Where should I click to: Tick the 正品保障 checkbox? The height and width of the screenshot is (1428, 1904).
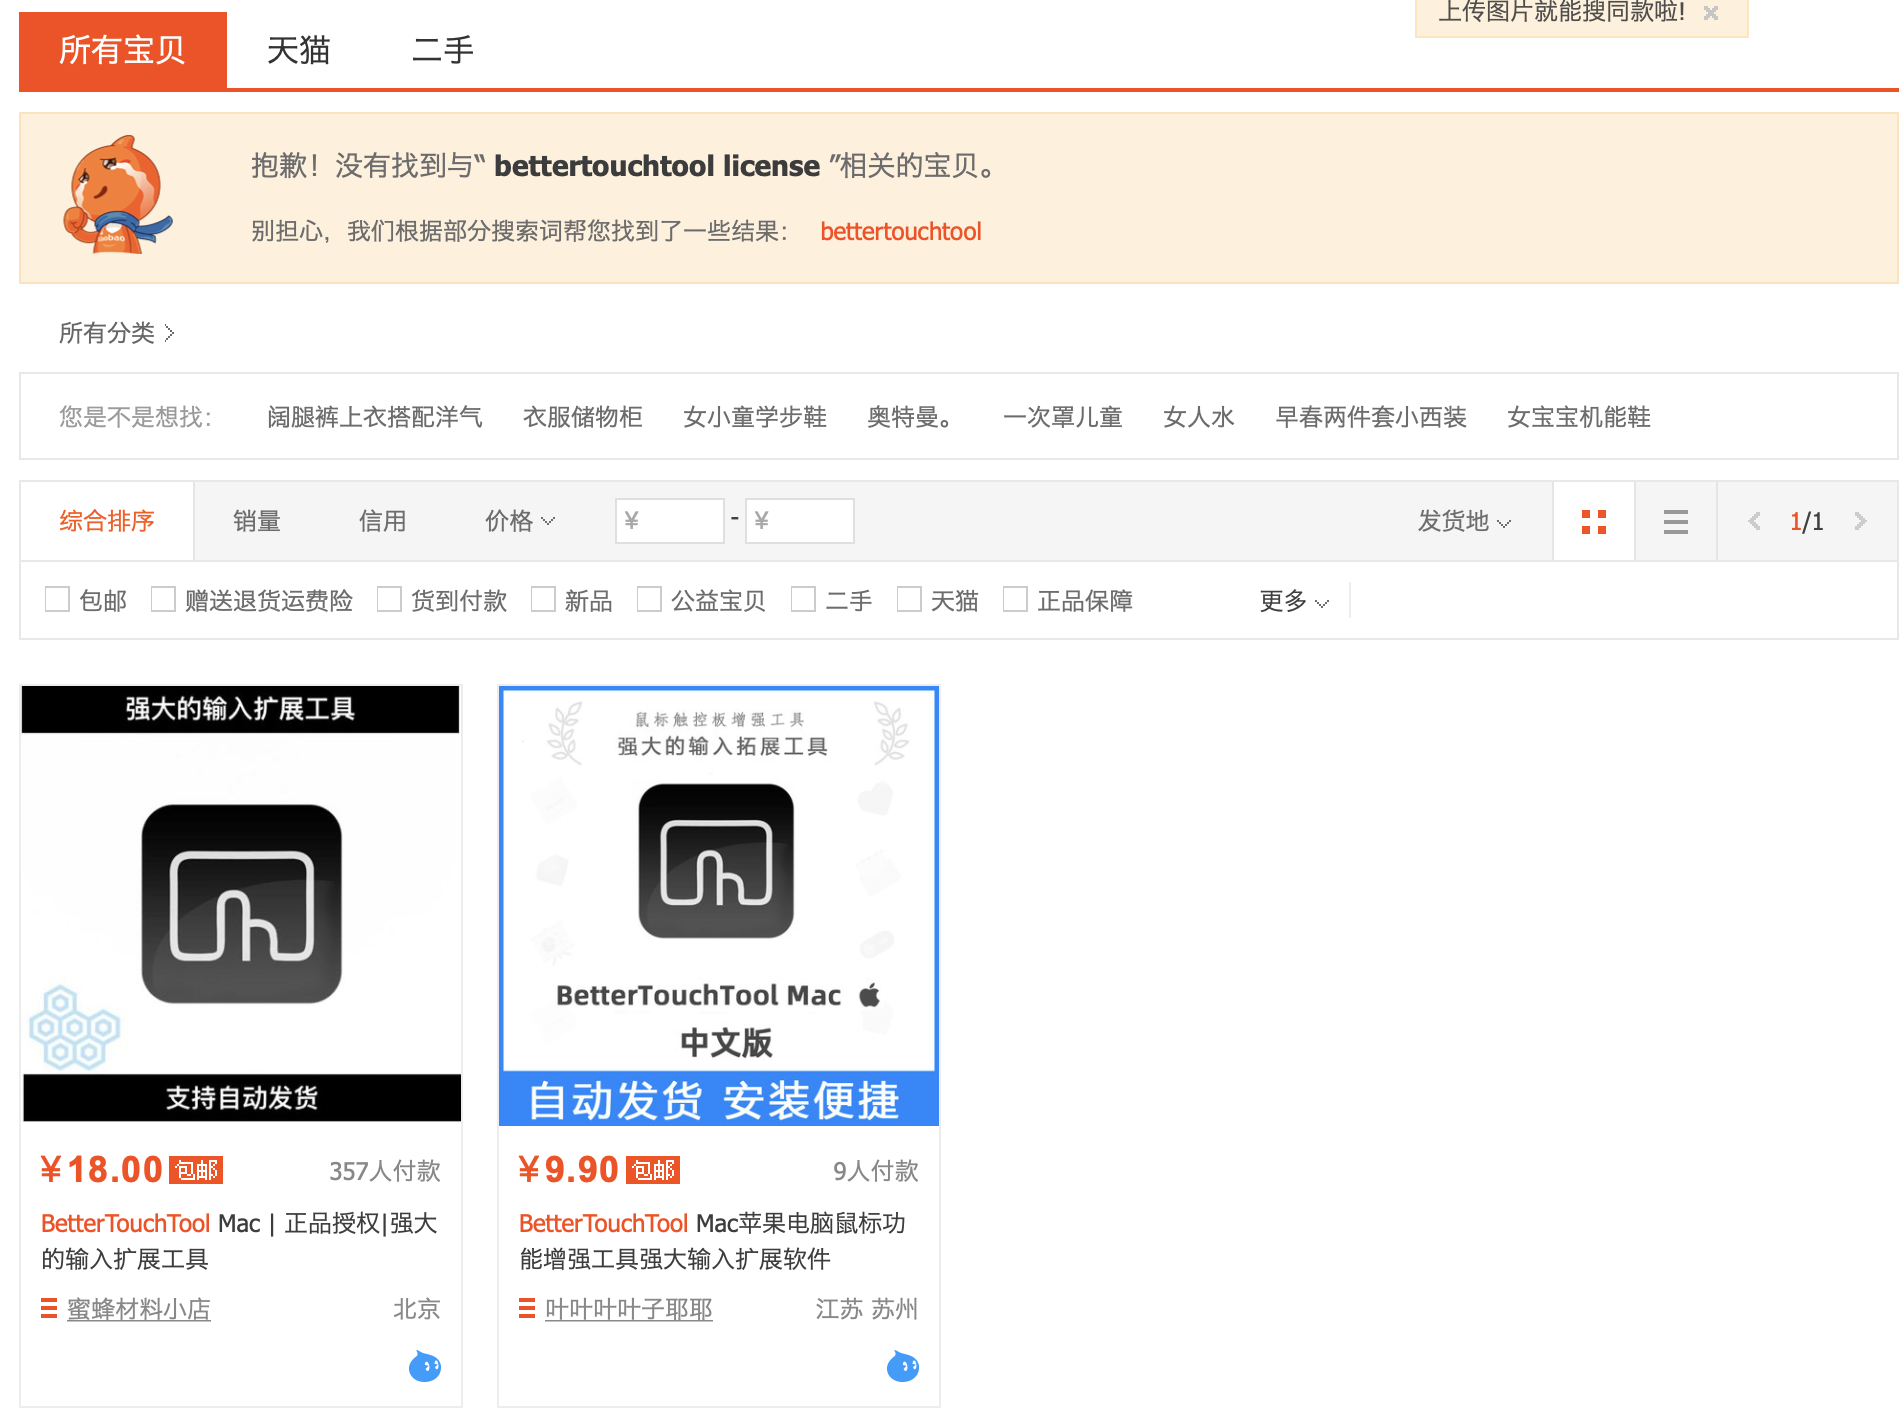1015,599
